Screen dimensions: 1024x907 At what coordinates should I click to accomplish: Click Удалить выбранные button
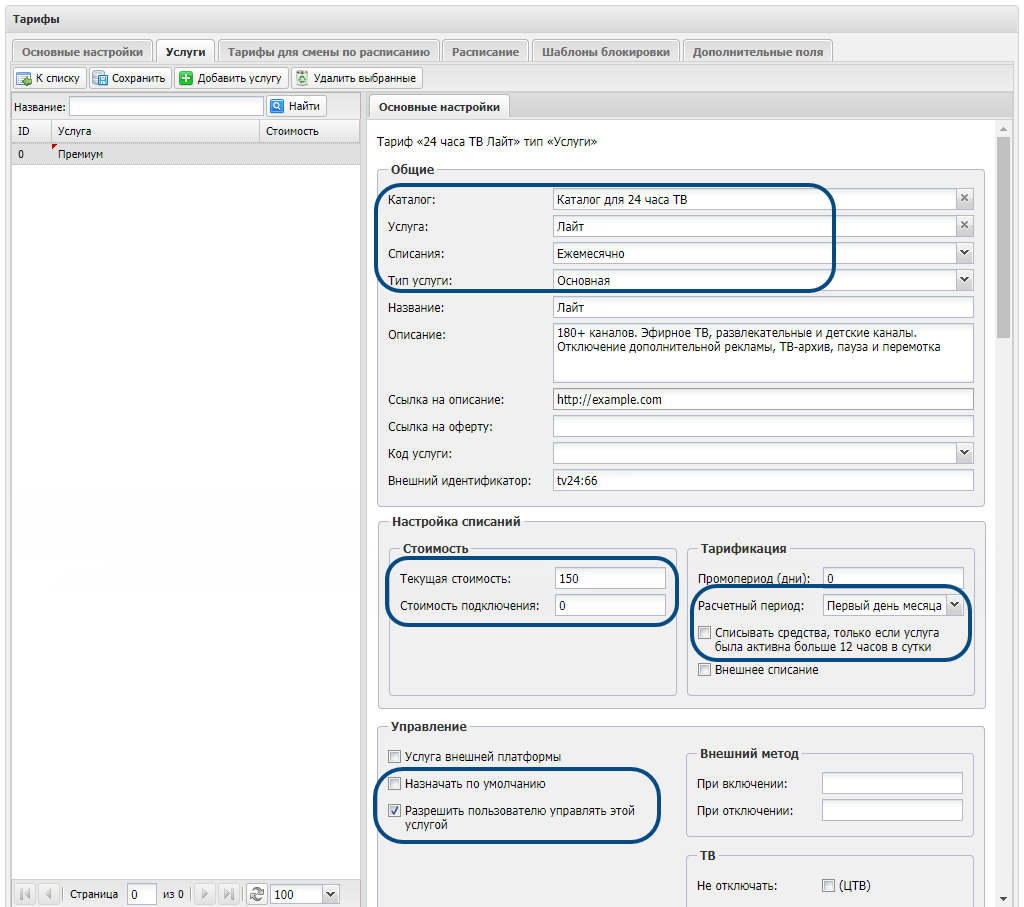[x=357, y=78]
